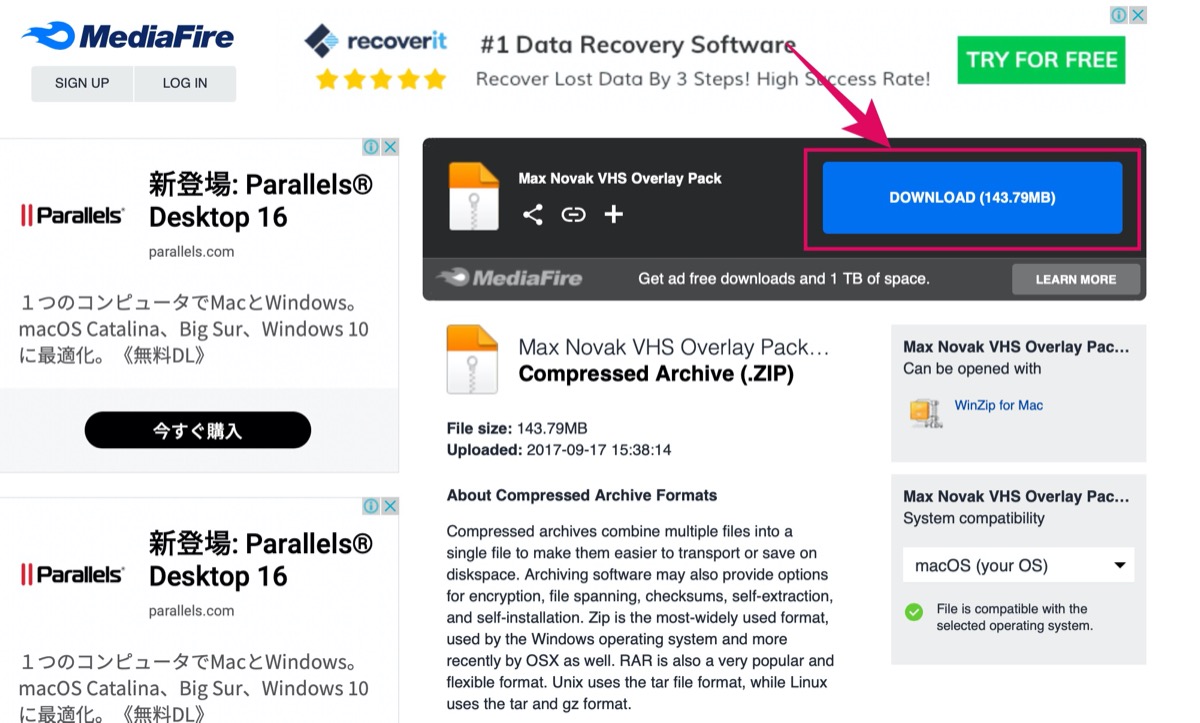Click '#1 Data Recovery Software' ad headline

pyautogui.click(x=638, y=45)
